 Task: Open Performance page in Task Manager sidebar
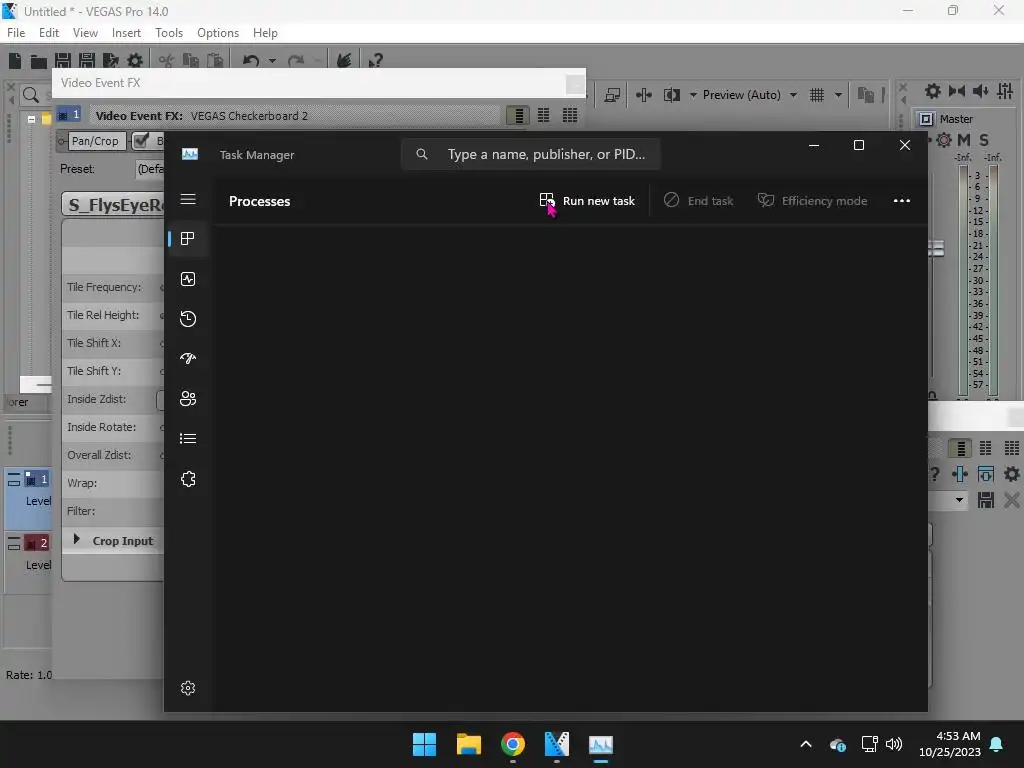pos(188,280)
